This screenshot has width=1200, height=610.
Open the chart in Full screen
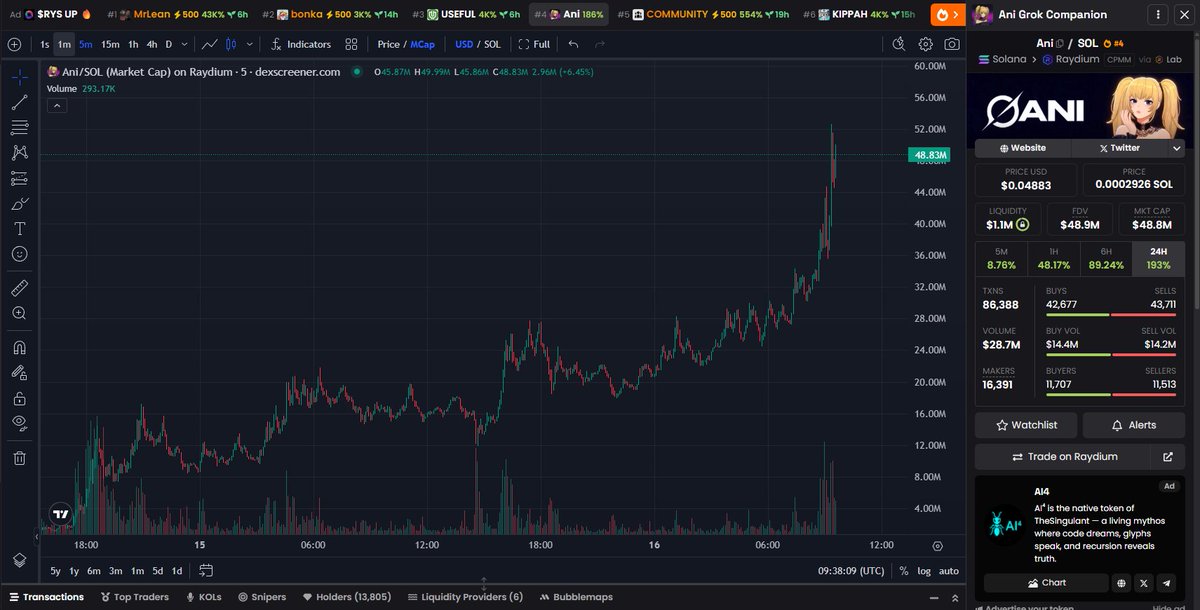(534, 44)
